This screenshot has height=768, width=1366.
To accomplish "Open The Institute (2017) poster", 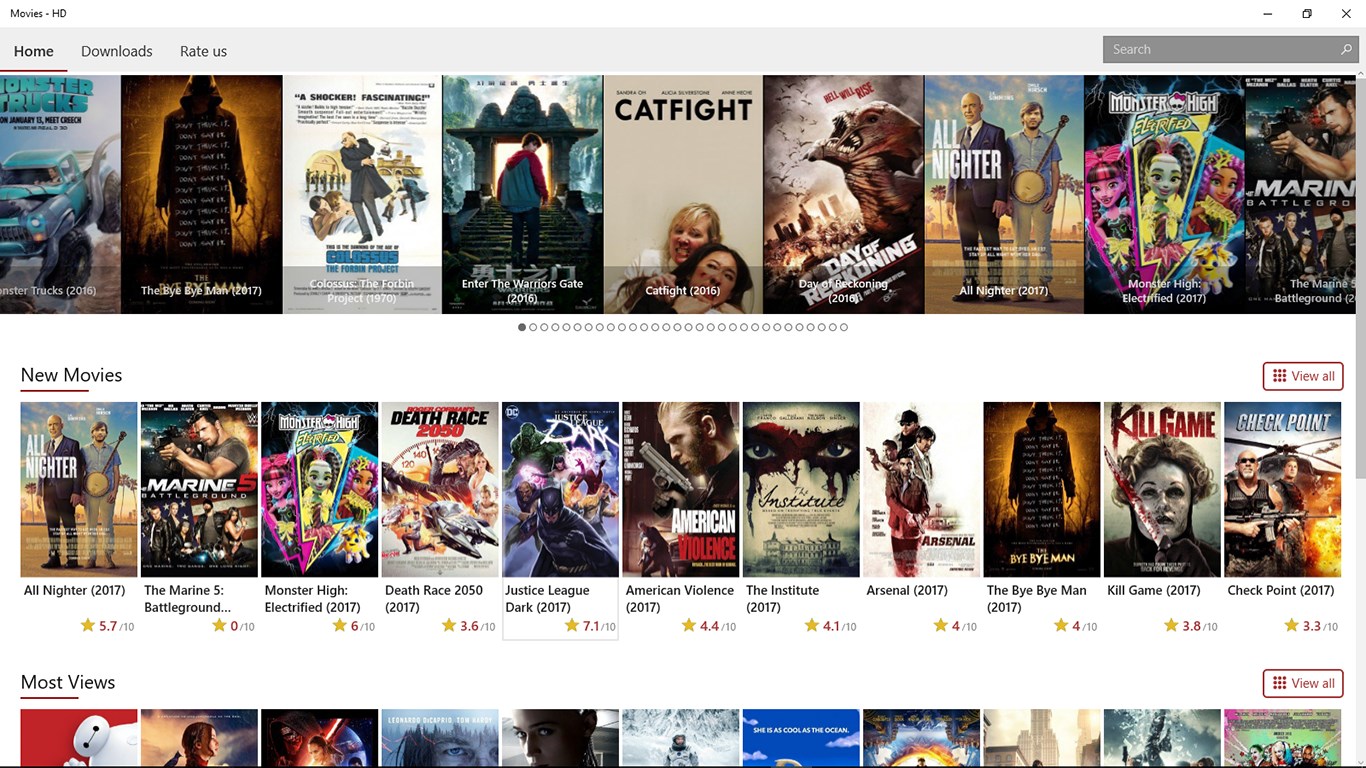I will pos(800,489).
